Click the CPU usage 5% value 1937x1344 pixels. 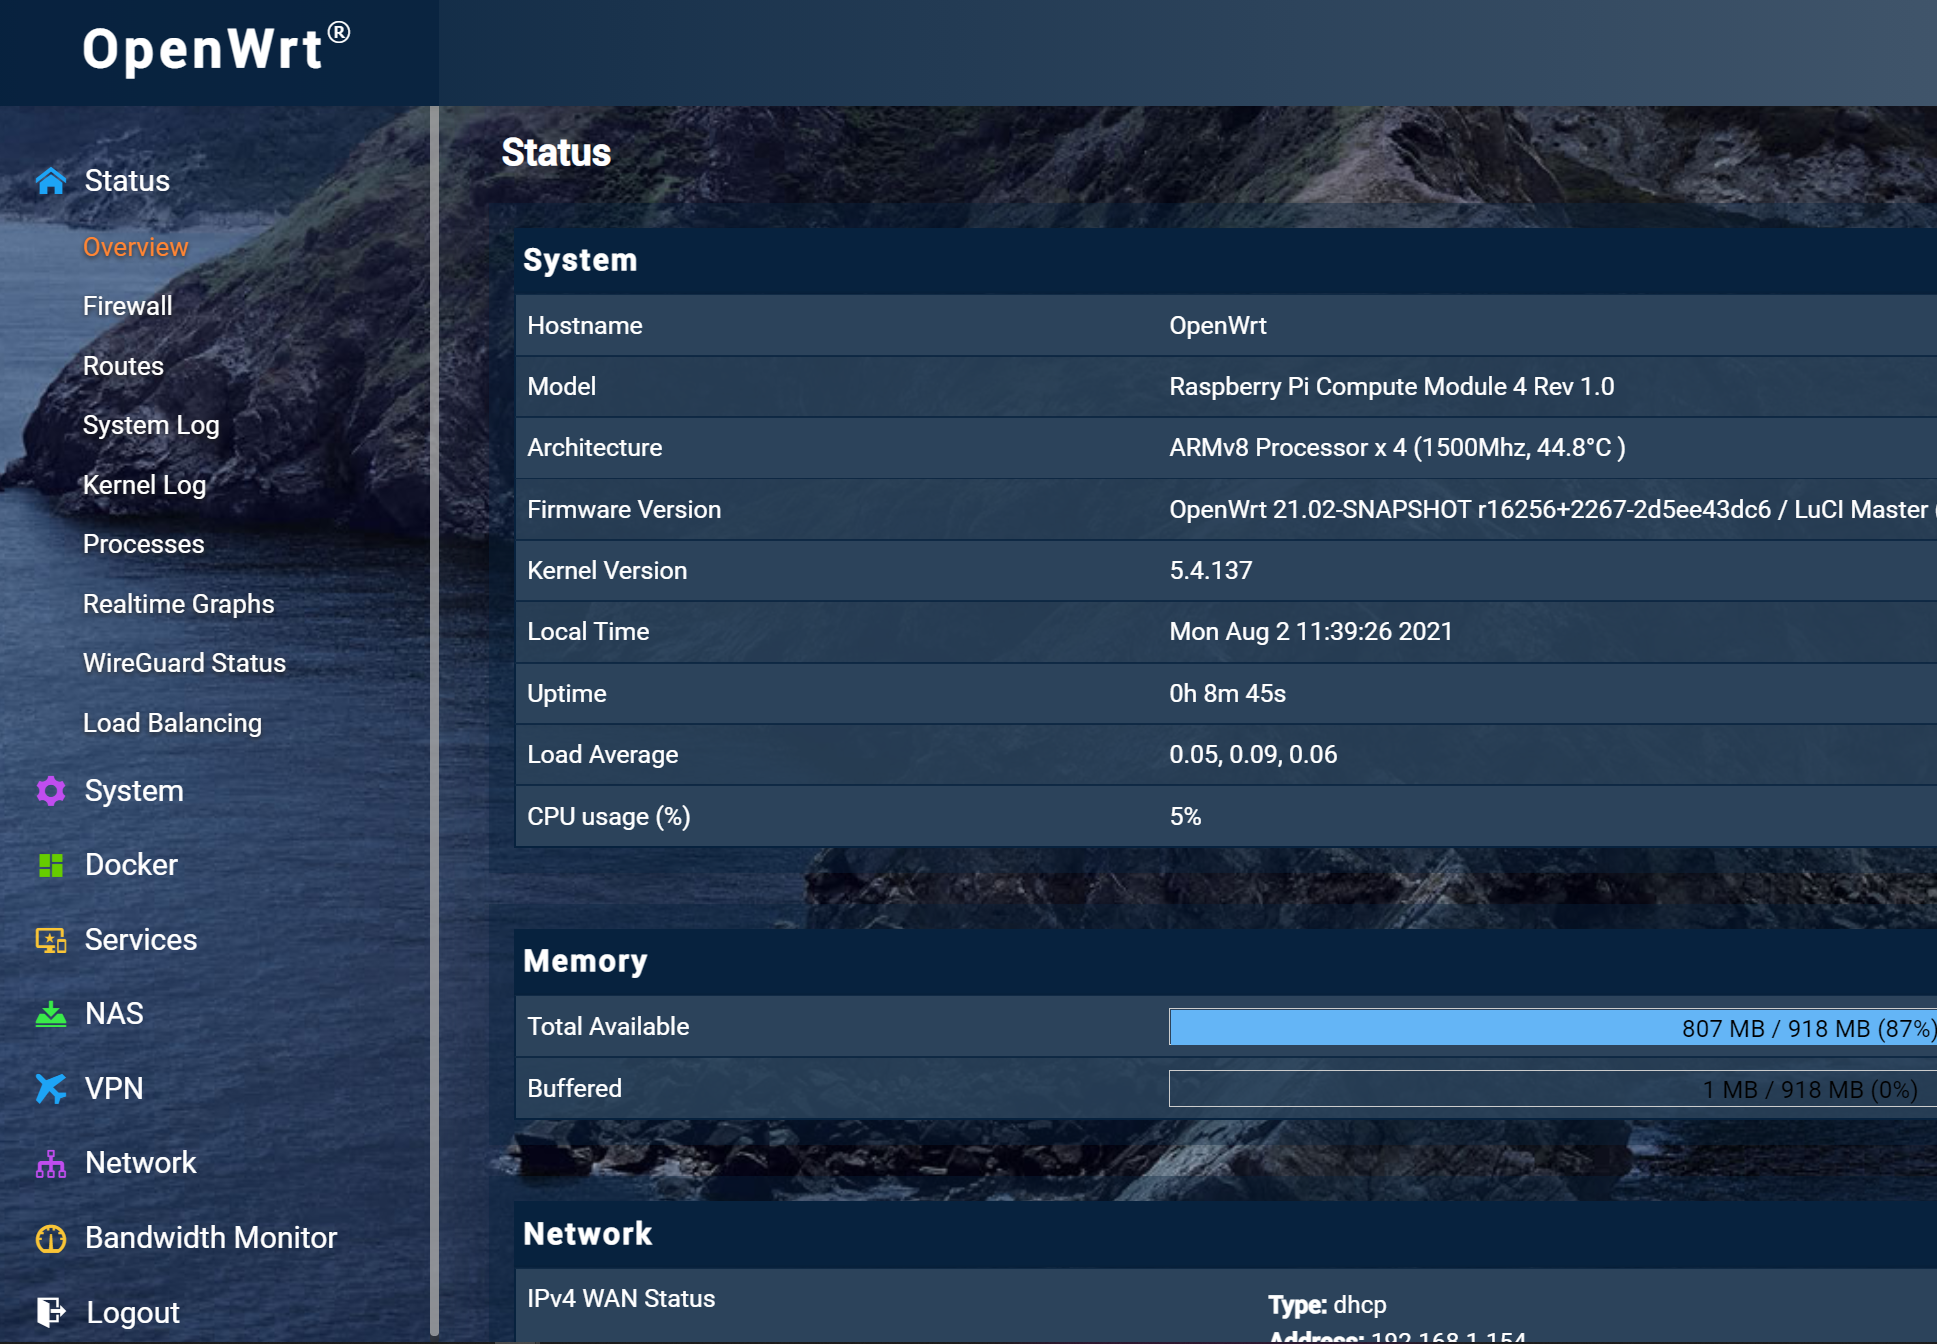click(1185, 817)
